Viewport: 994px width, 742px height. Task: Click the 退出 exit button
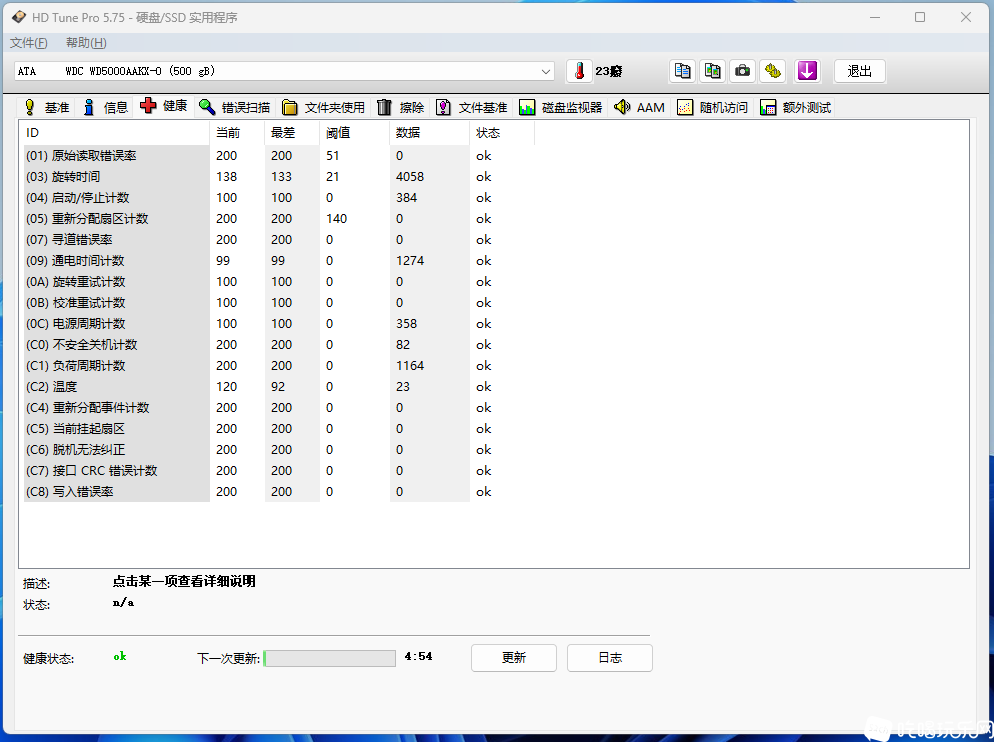[x=860, y=71]
